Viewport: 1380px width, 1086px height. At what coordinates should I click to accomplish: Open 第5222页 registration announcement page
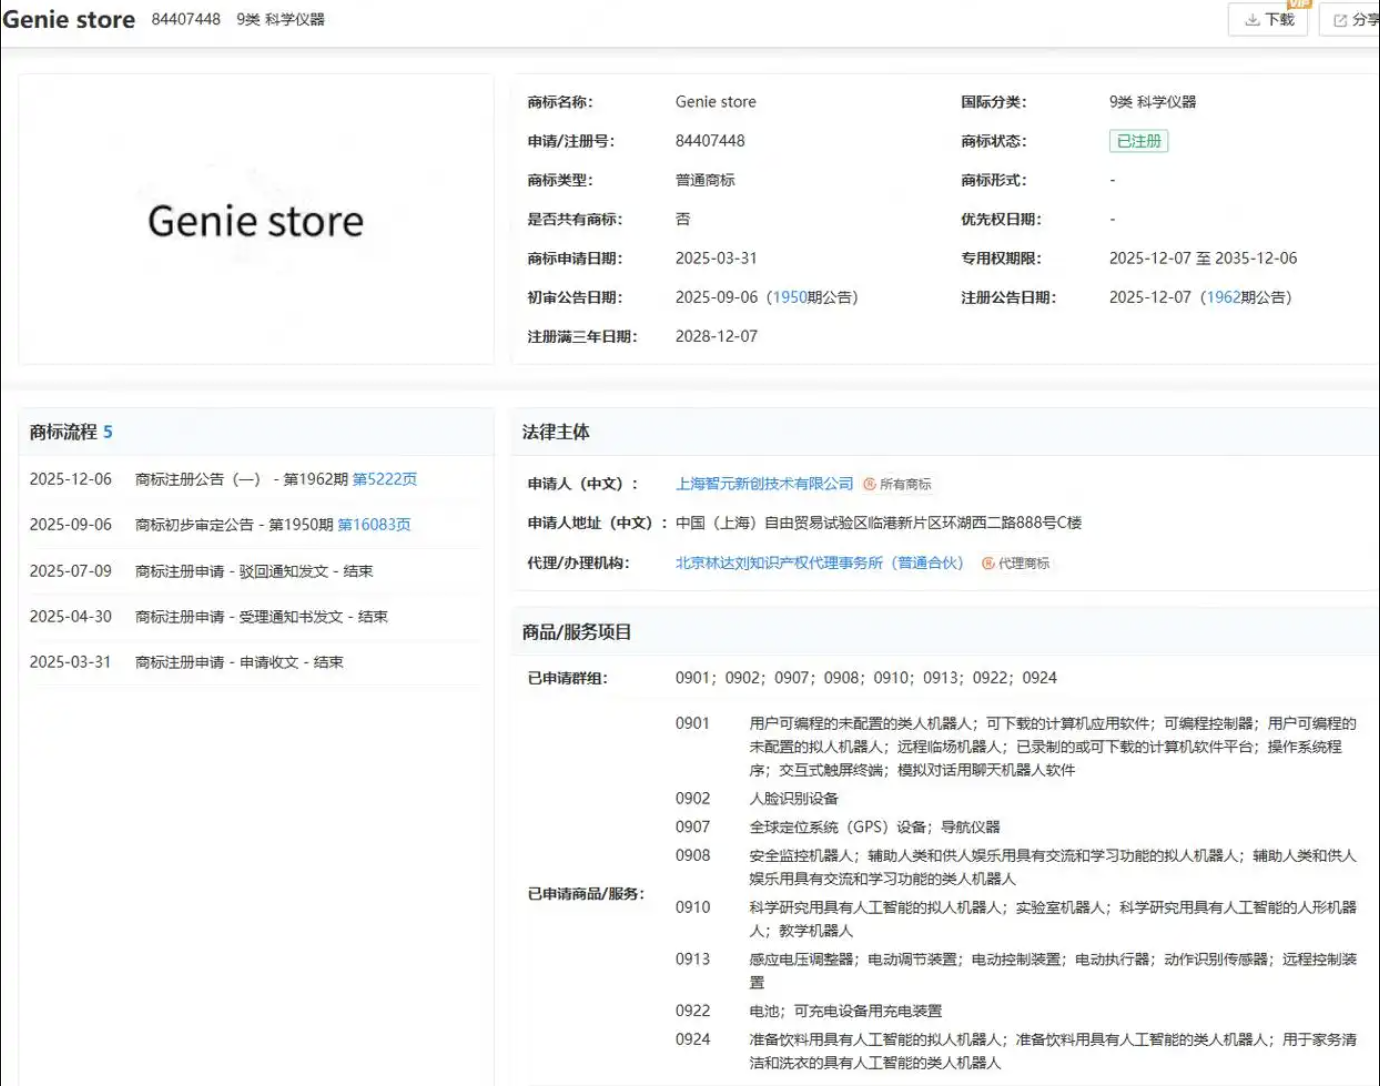coord(384,478)
